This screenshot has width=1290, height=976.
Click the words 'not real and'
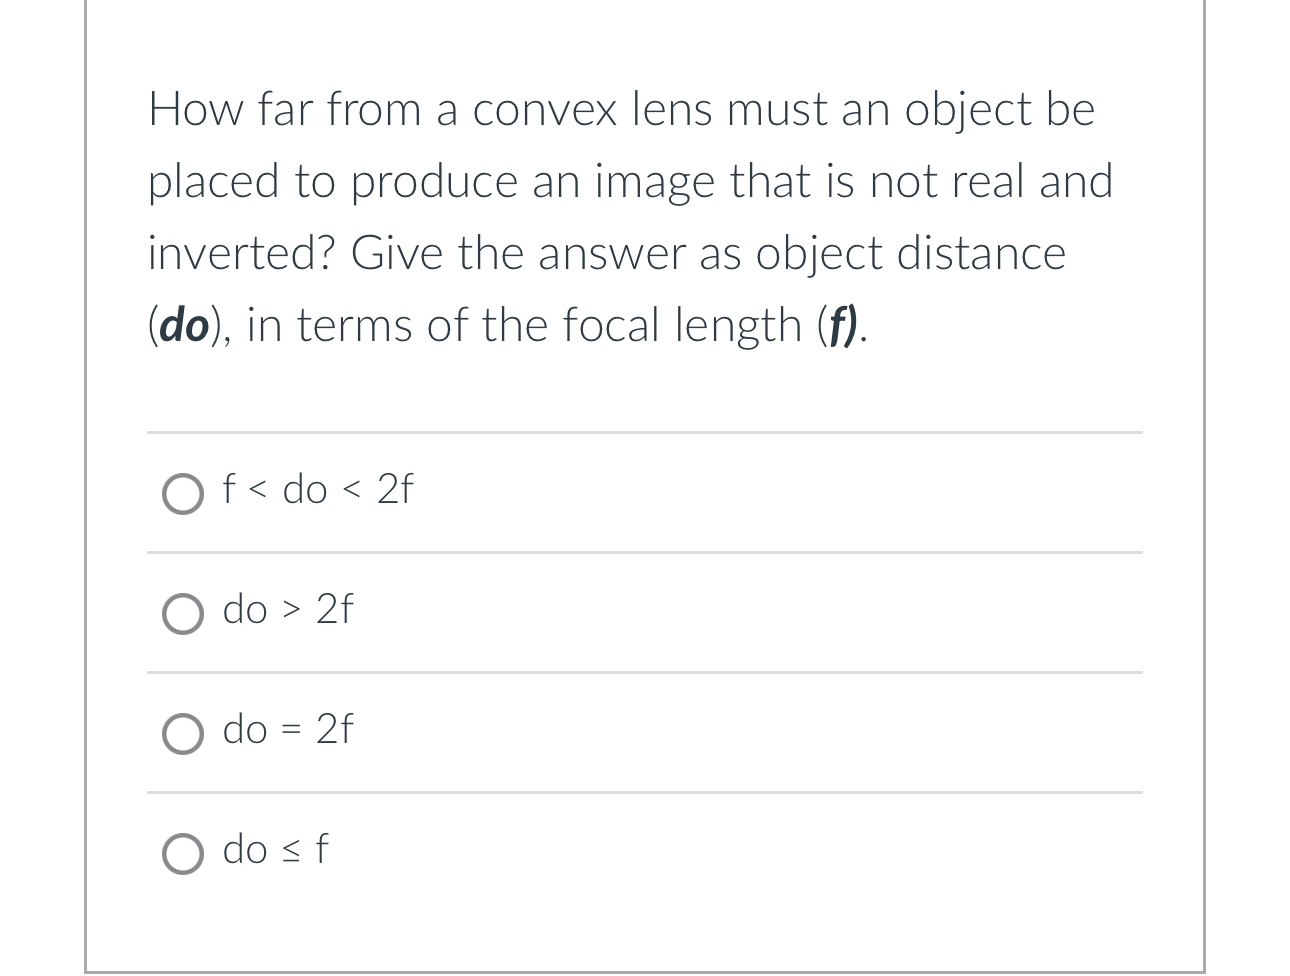[991, 181]
